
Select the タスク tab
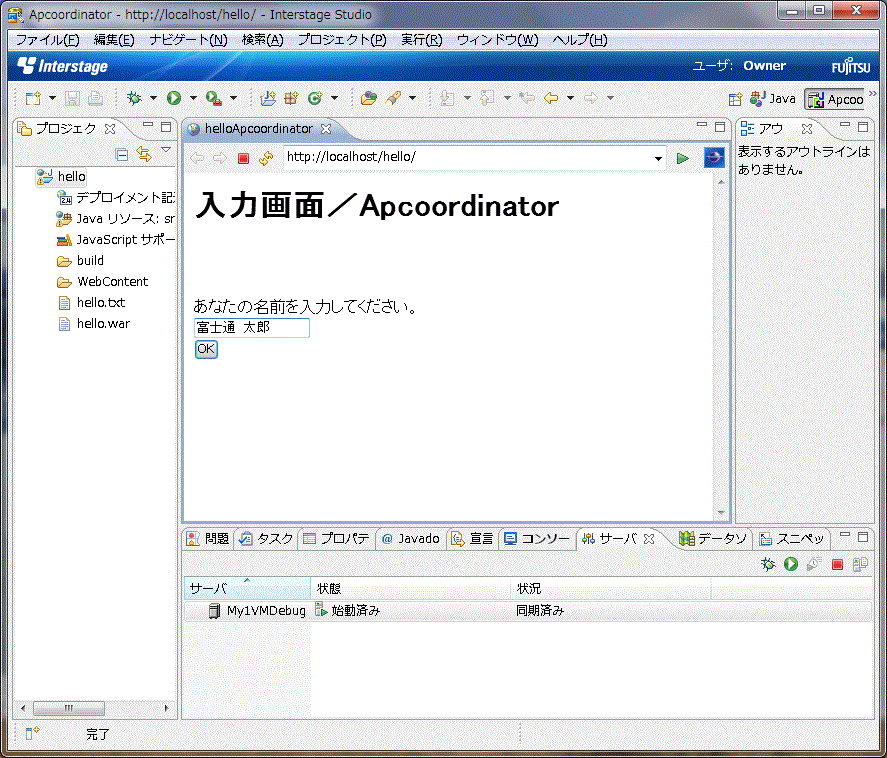point(266,539)
